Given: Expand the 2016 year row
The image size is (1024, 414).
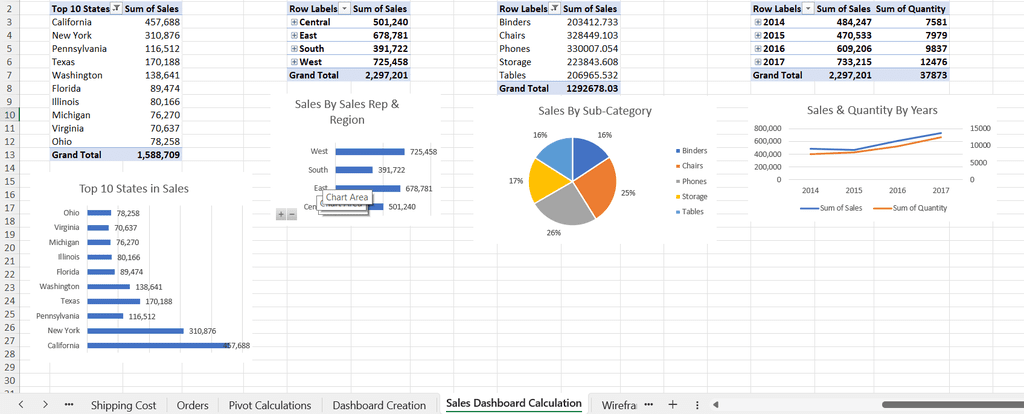Looking at the screenshot, I should pos(757,48).
